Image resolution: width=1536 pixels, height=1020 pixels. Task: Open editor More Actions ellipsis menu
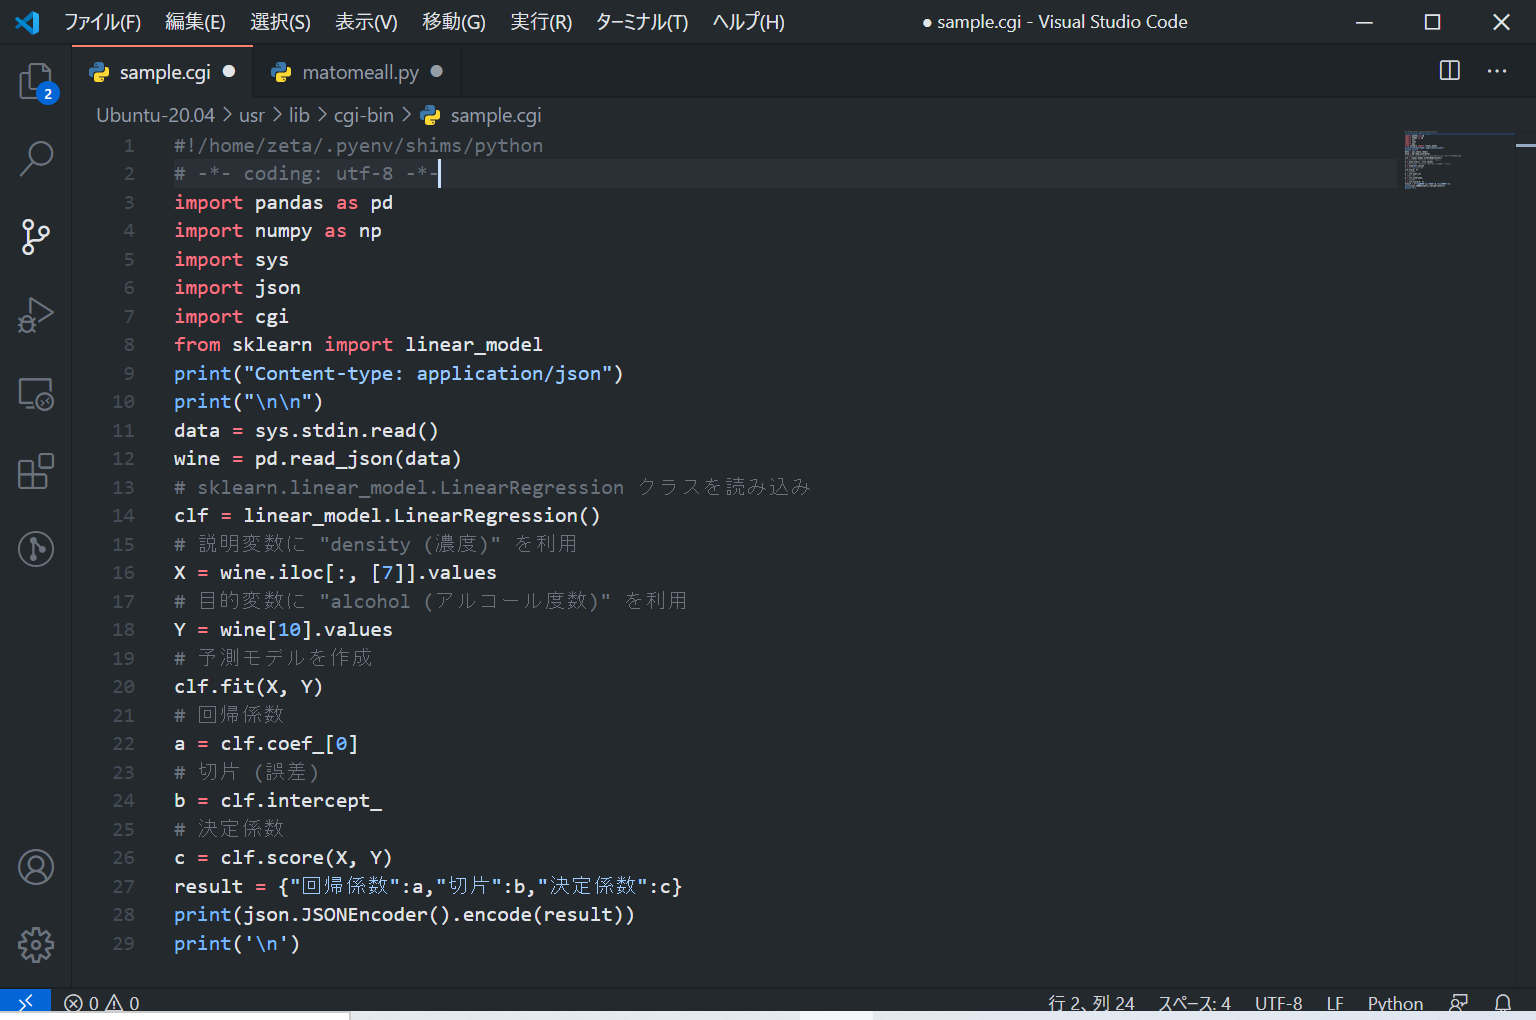[x=1496, y=71]
